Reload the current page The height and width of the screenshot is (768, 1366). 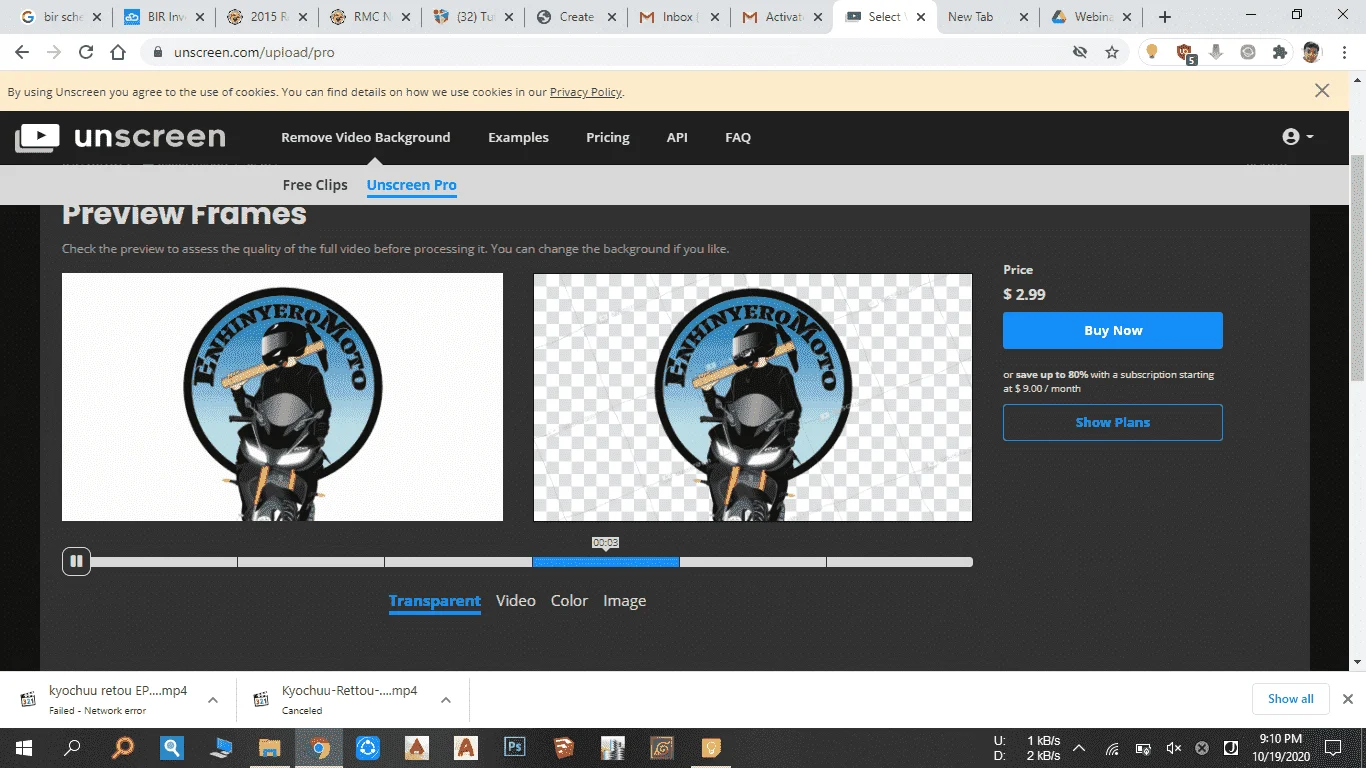(86, 52)
